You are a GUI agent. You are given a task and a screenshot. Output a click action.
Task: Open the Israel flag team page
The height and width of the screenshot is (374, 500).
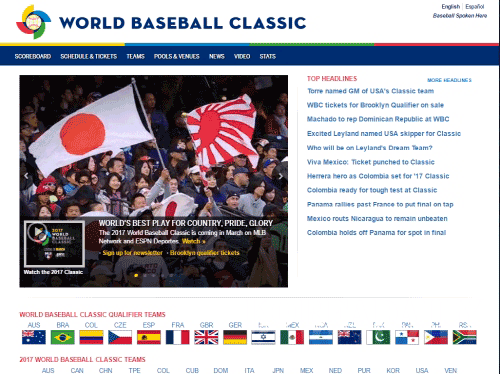pos(263,337)
